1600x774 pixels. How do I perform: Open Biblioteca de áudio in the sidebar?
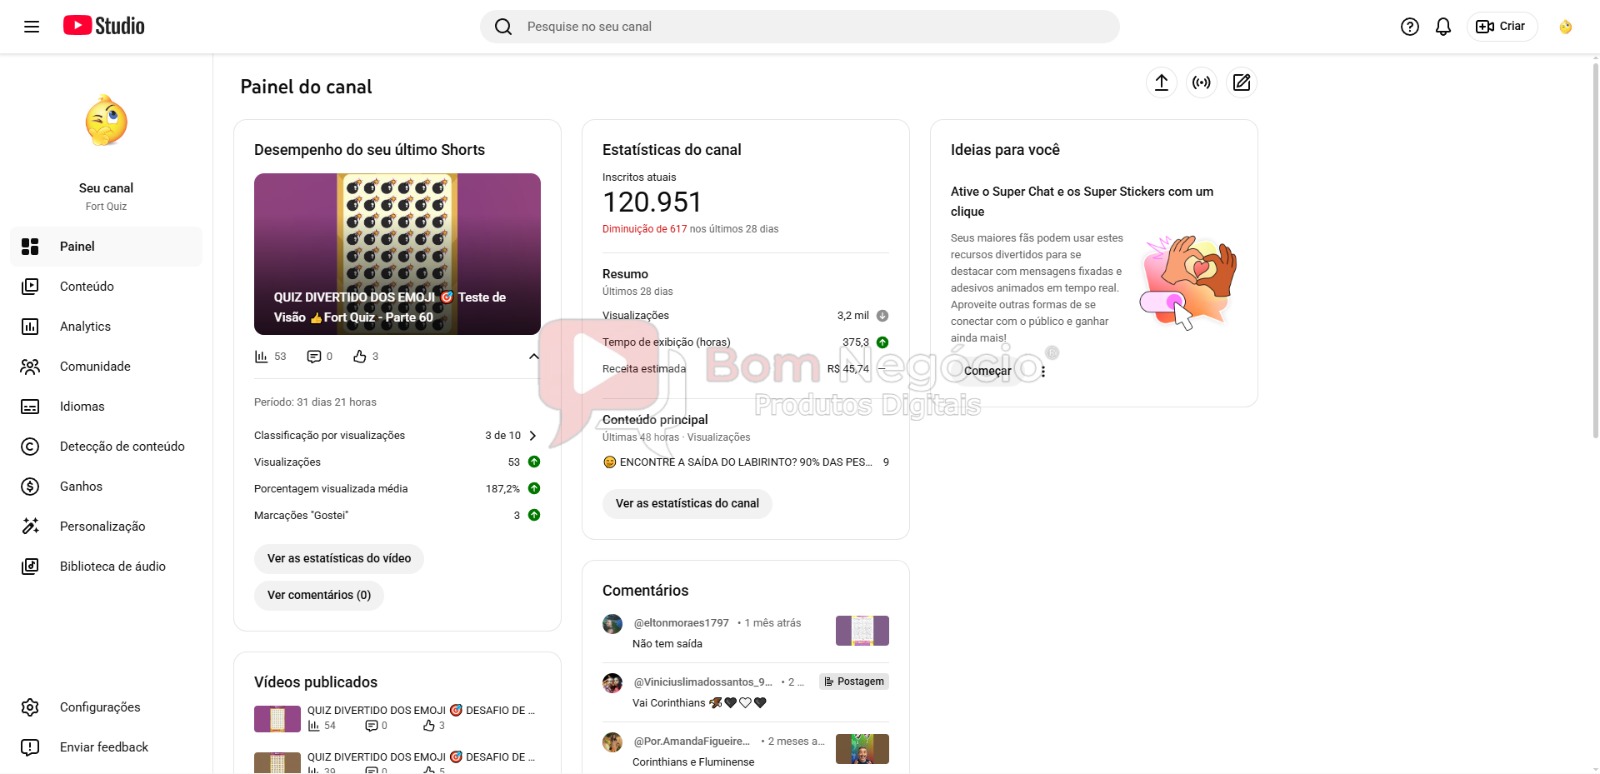click(x=106, y=567)
